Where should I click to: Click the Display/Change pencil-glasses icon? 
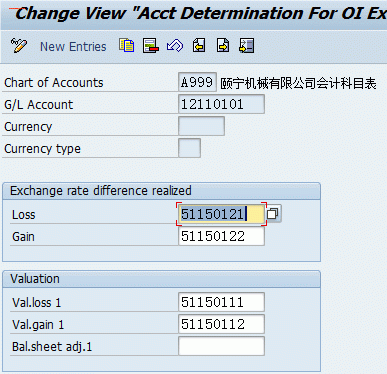coord(19,46)
